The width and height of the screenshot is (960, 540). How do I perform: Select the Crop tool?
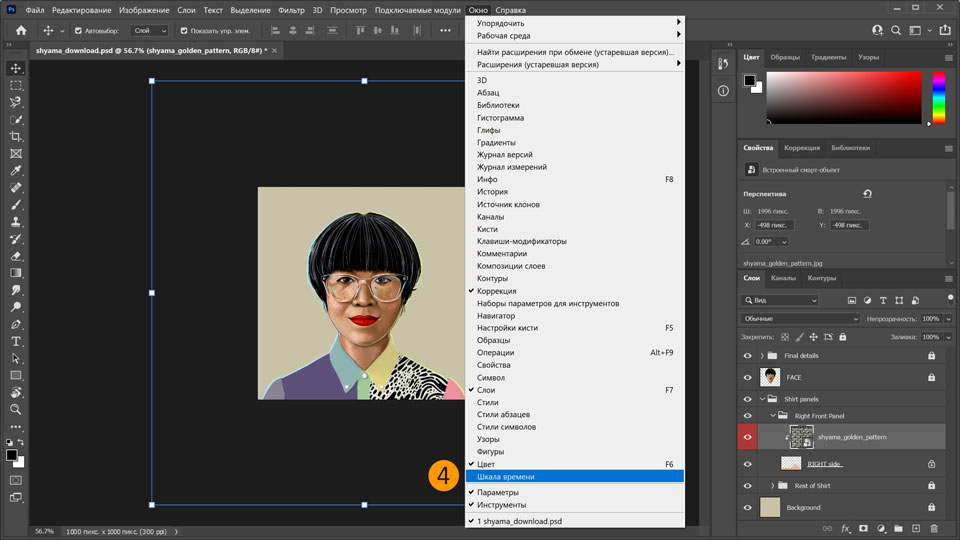16,136
